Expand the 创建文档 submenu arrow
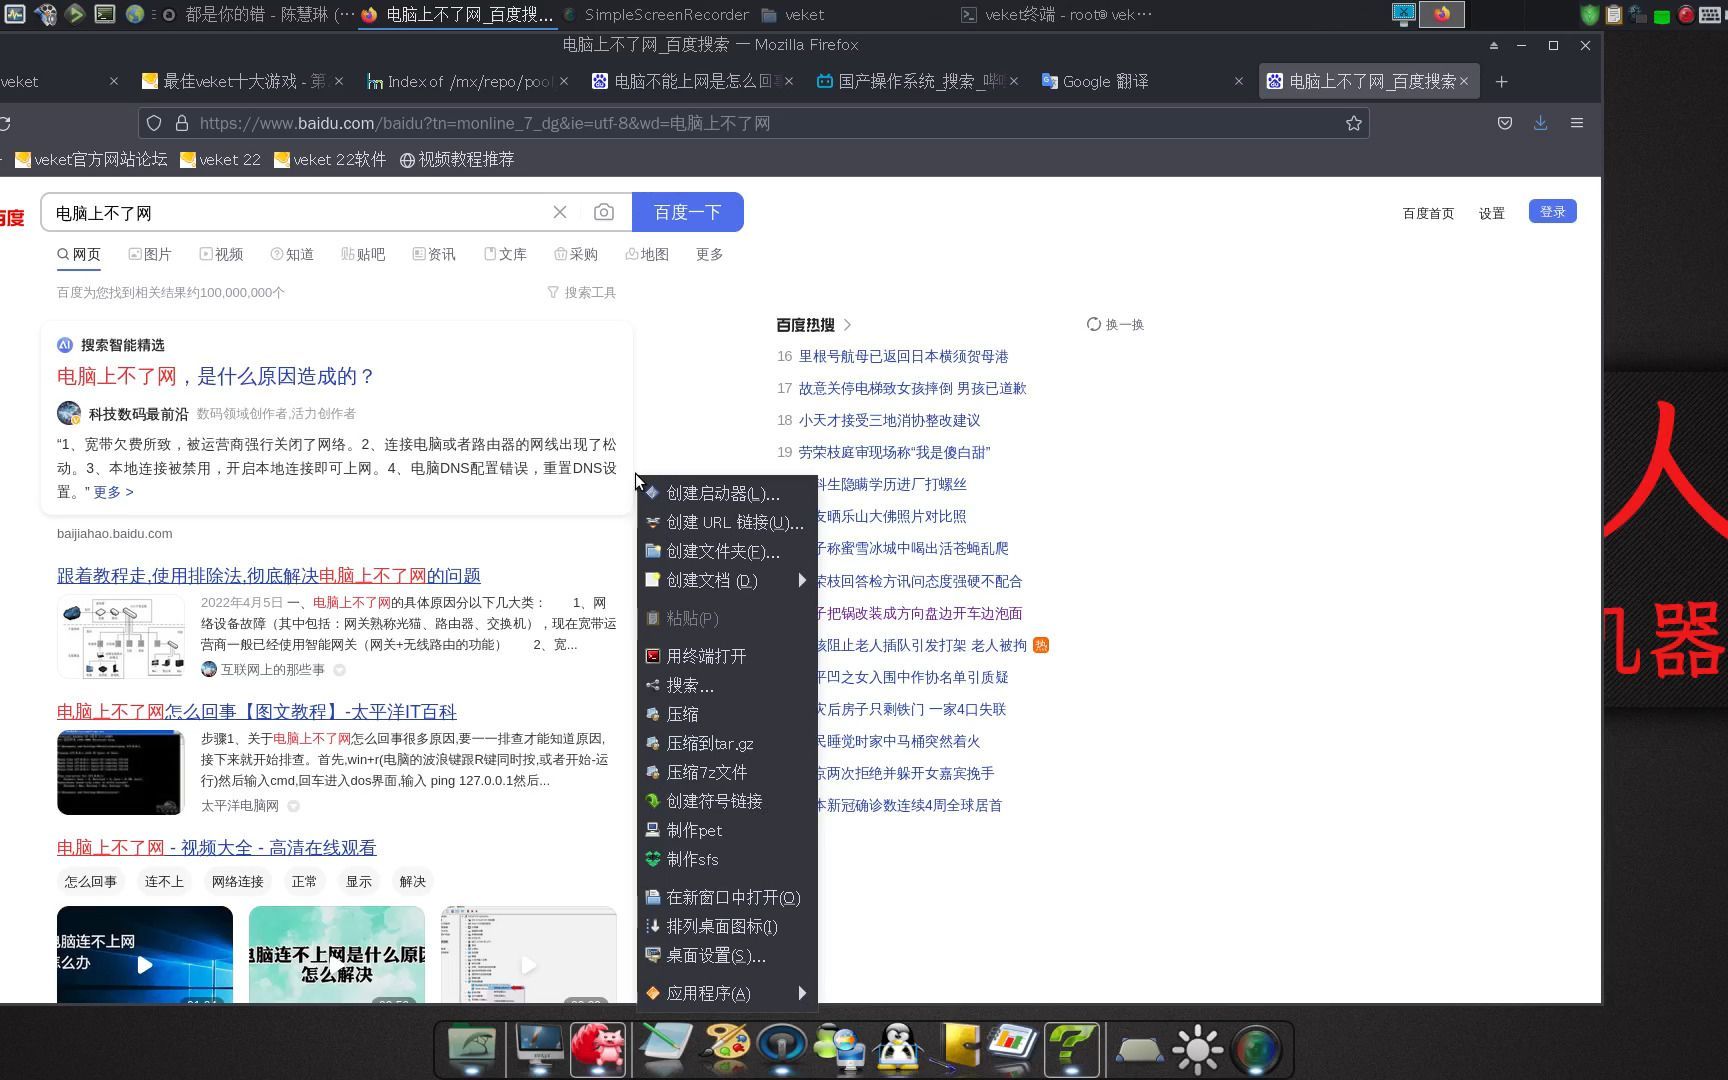The width and height of the screenshot is (1728, 1080). (802, 580)
